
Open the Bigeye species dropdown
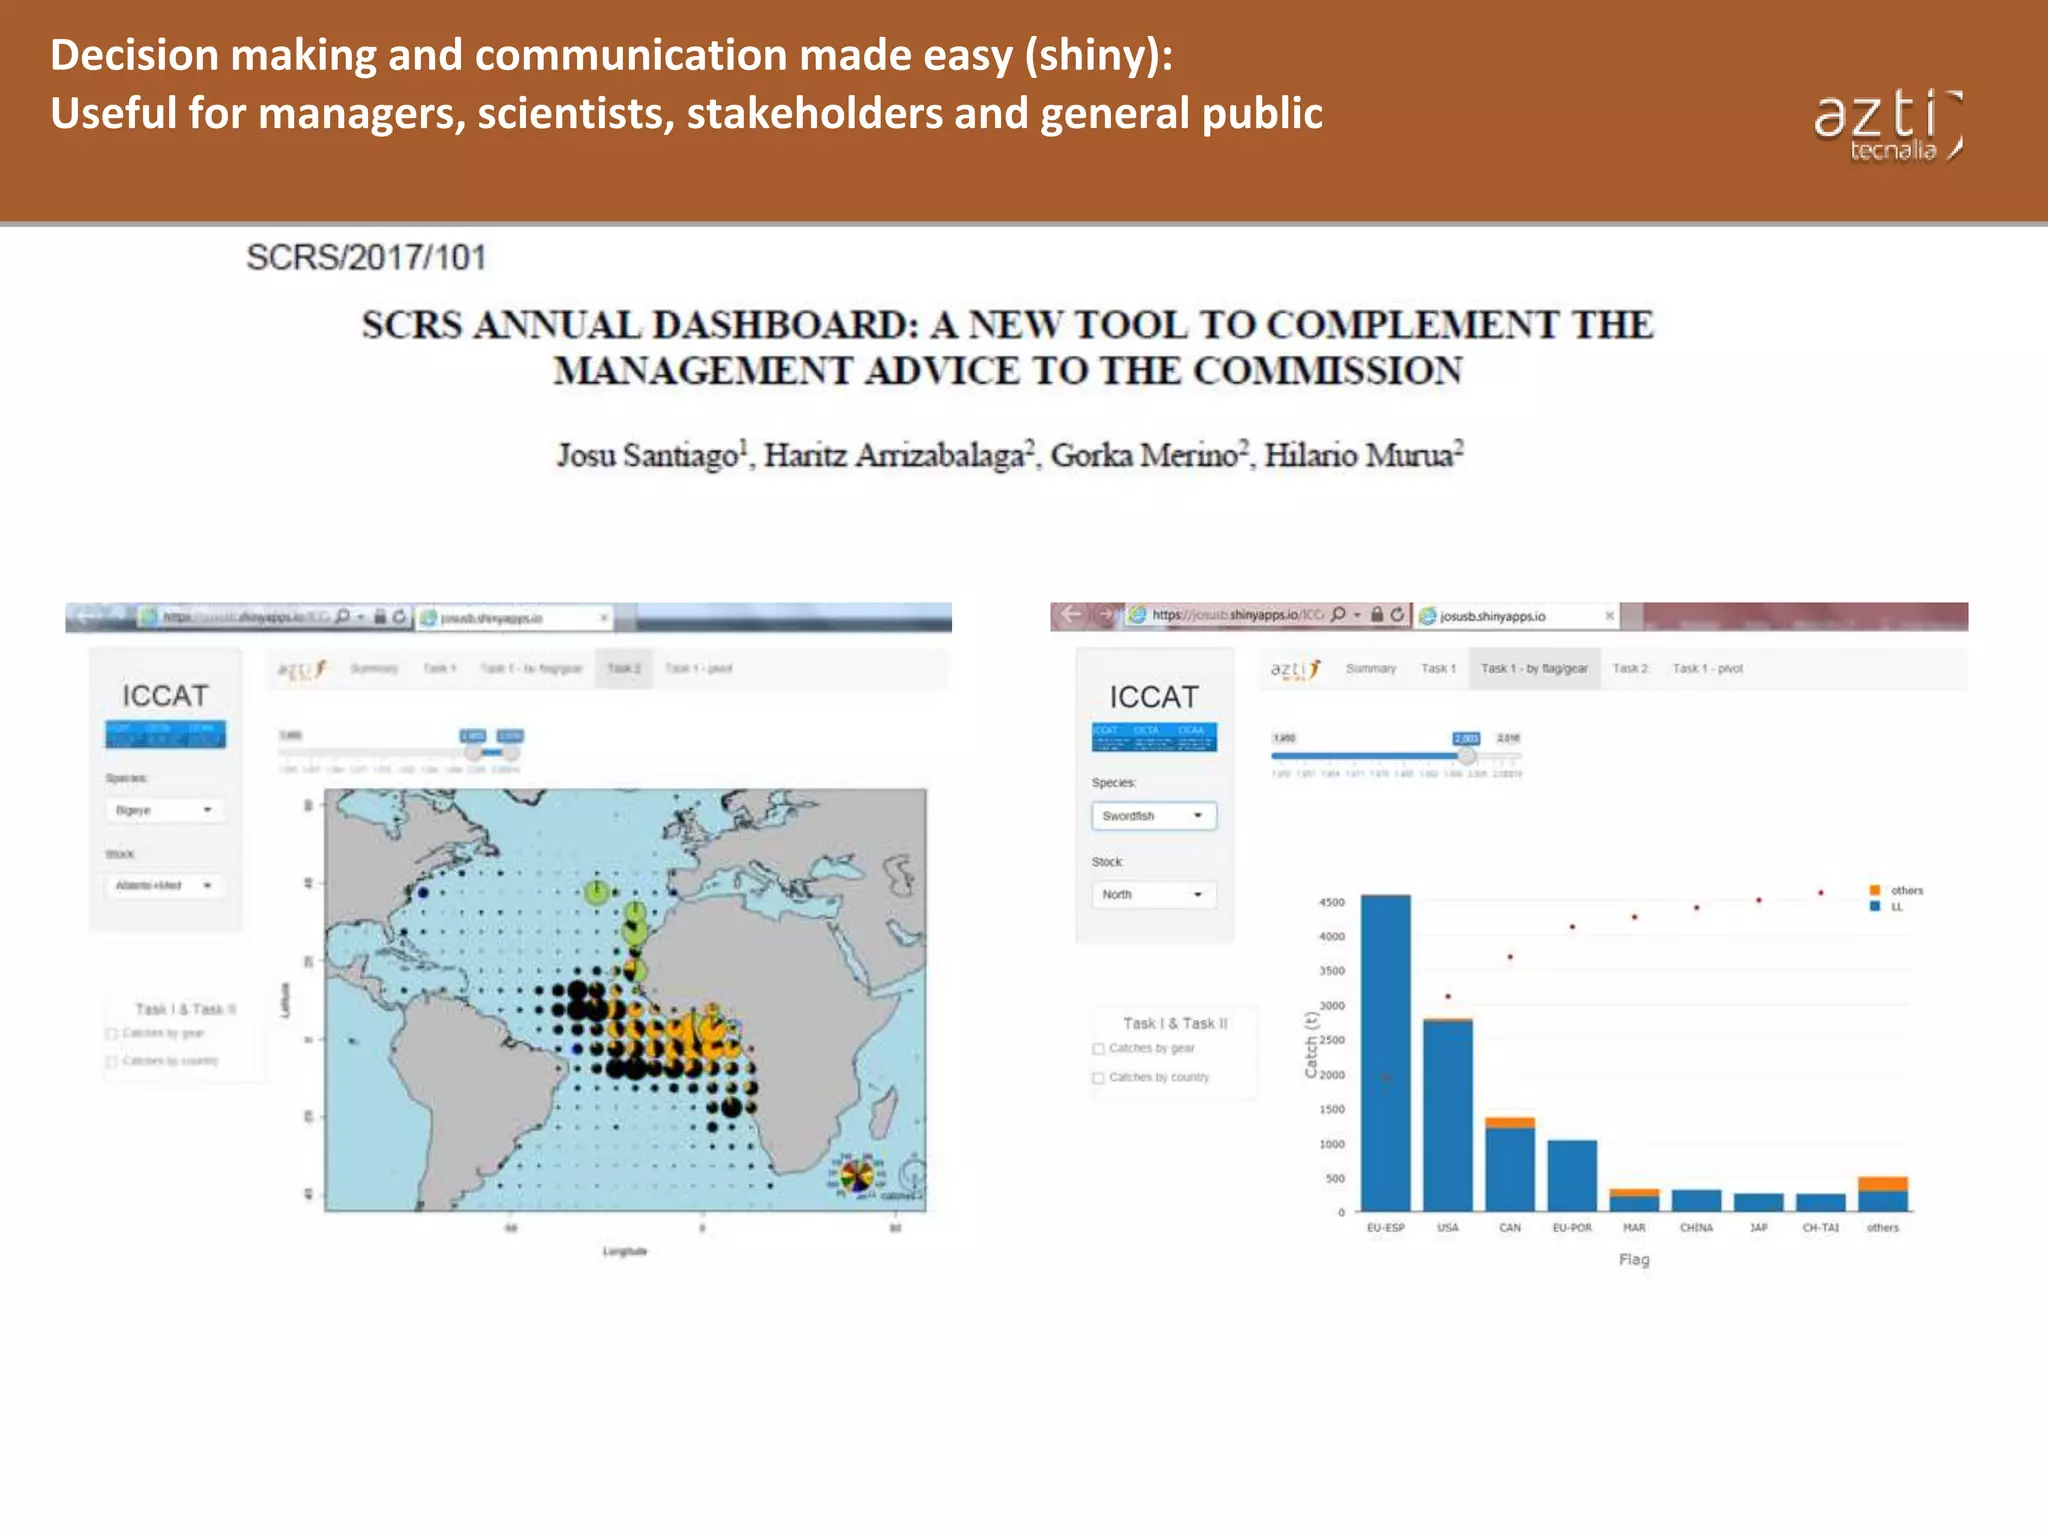(x=165, y=810)
